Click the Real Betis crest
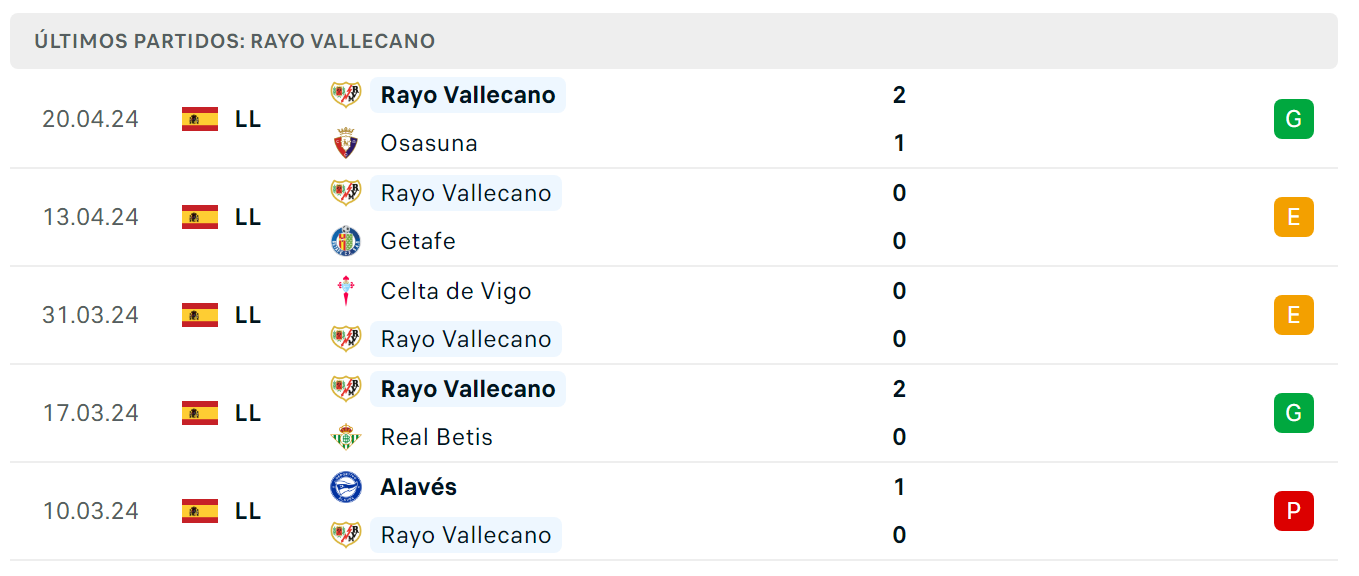Image resolution: width=1359 pixels, height=576 pixels. pyautogui.click(x=346, y=437)
